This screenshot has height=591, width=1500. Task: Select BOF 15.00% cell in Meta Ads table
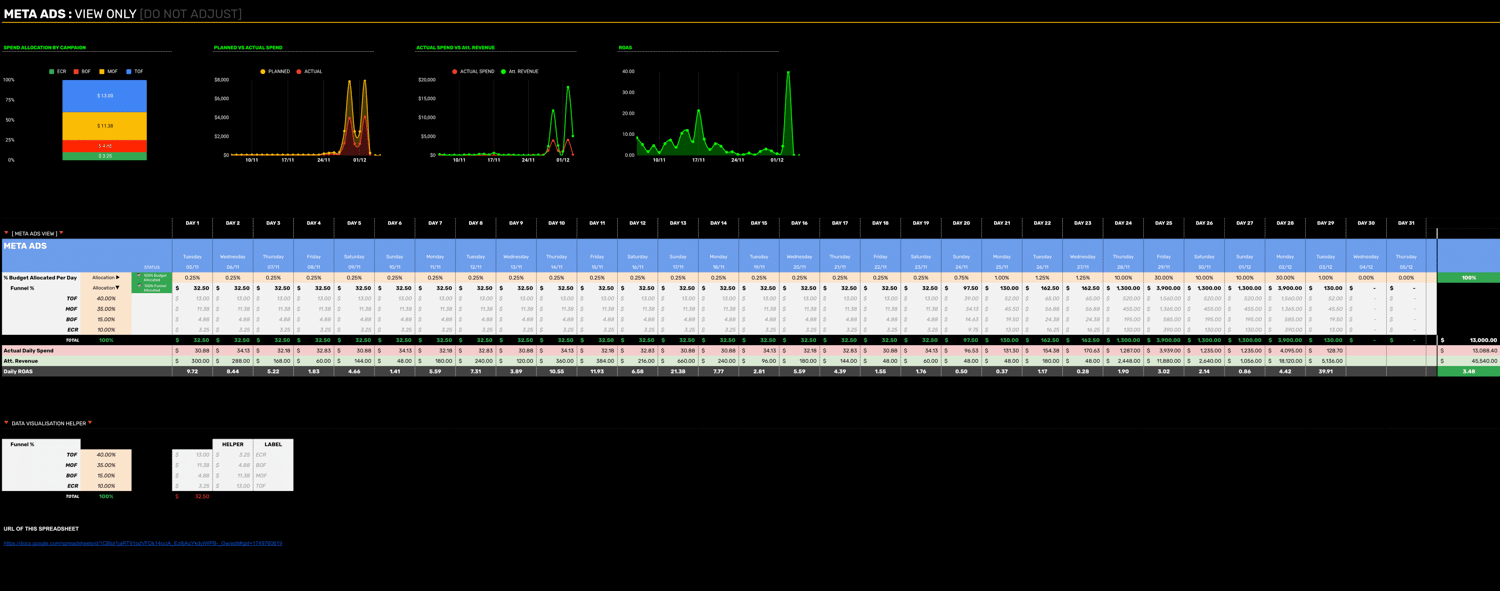(106, 319)
